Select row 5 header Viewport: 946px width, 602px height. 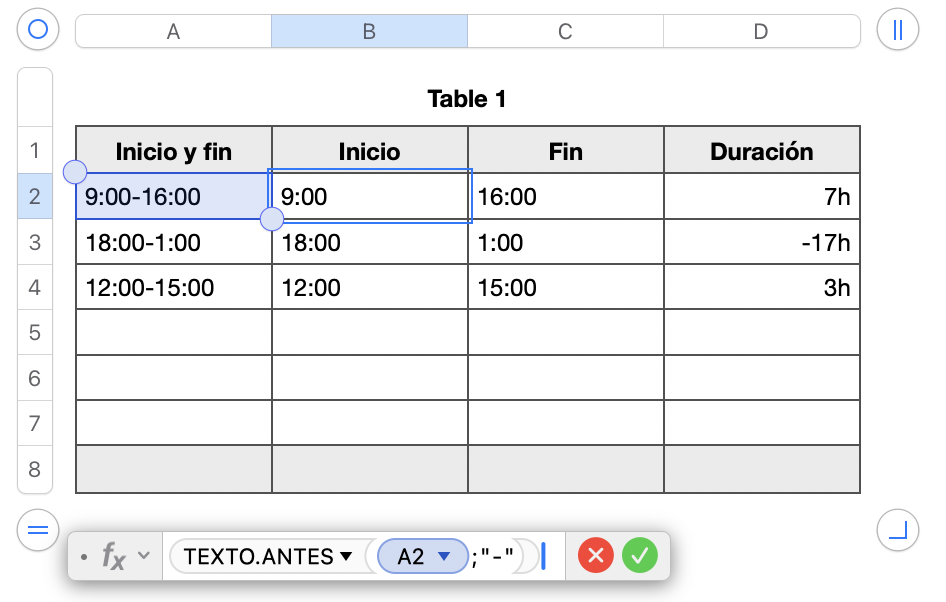click(35, 332)
